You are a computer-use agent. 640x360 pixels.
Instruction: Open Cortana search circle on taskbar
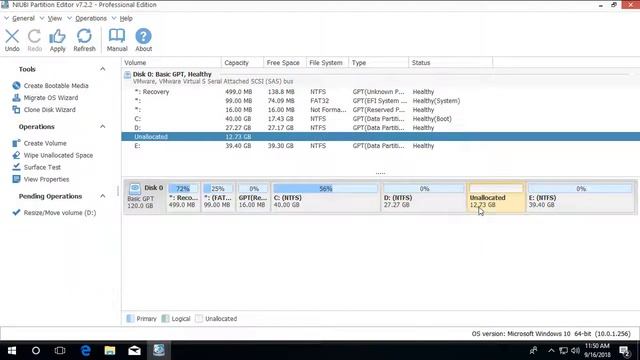coord(36,351)
